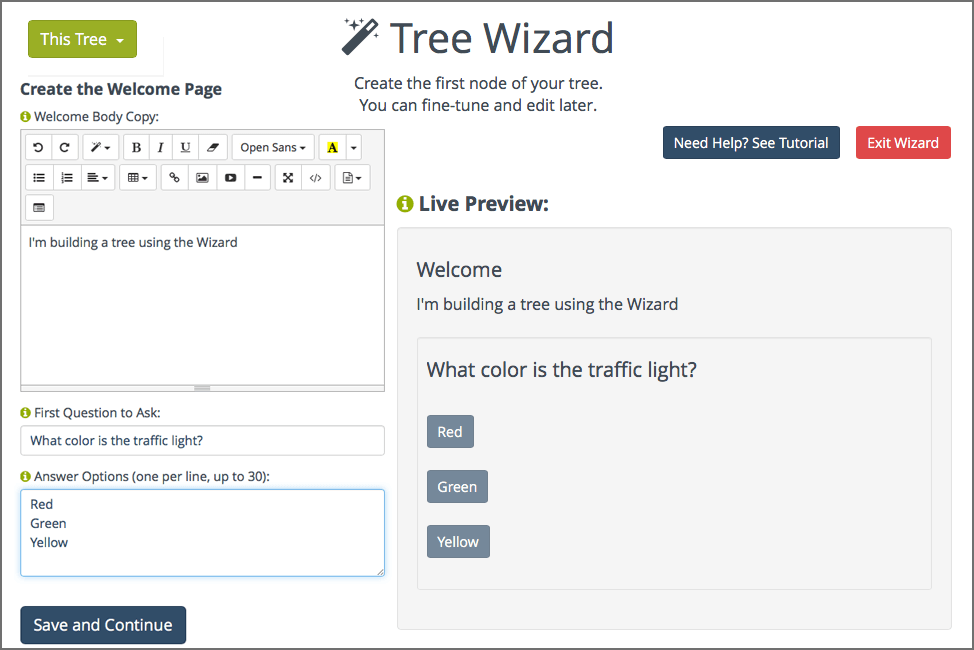974x650 pixels.
Task: Toggle fullscreen editor mode
Action: 288,178
